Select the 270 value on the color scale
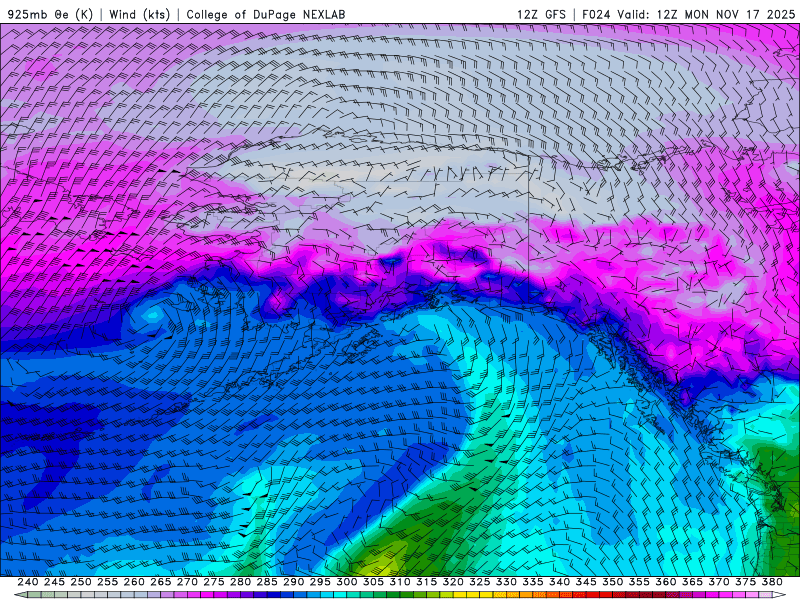The image size is (800, 600). [x=187, y=582]
